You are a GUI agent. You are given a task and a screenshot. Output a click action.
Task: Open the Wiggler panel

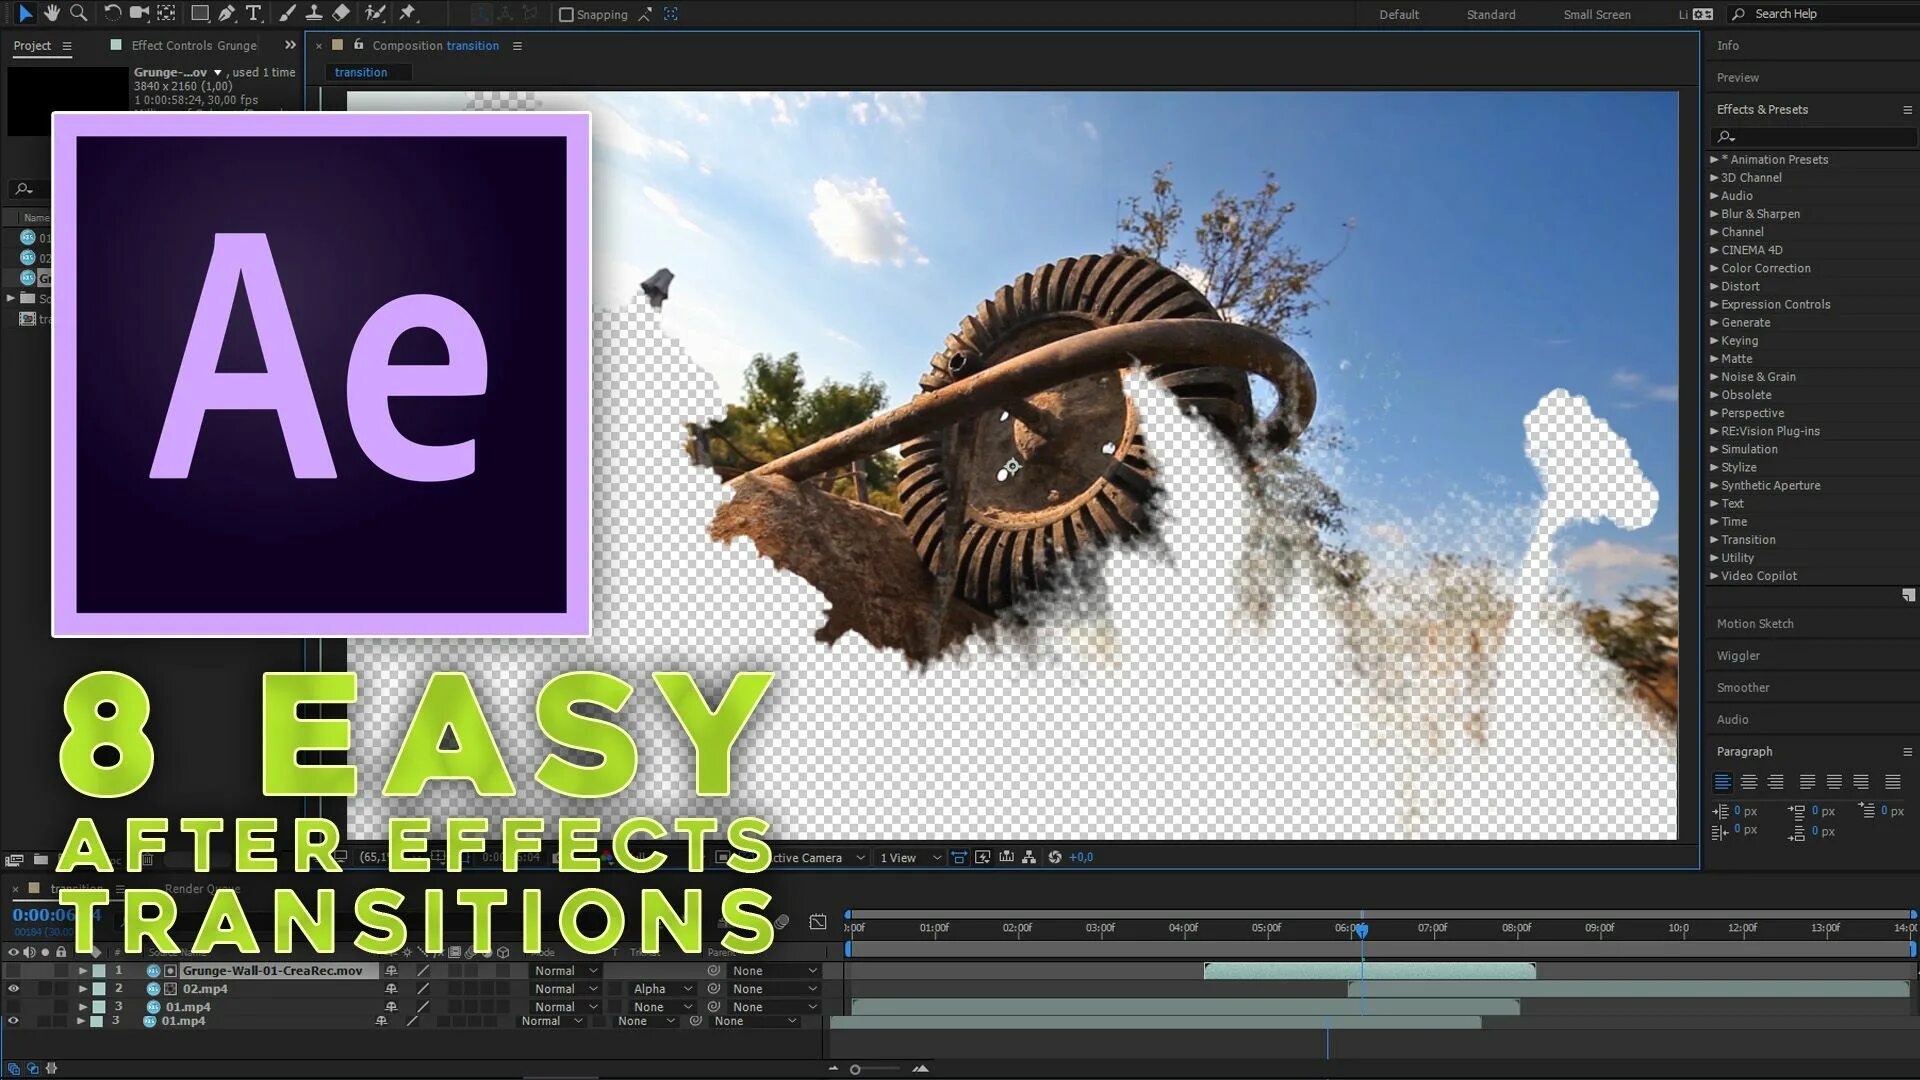coord(1738,656)
